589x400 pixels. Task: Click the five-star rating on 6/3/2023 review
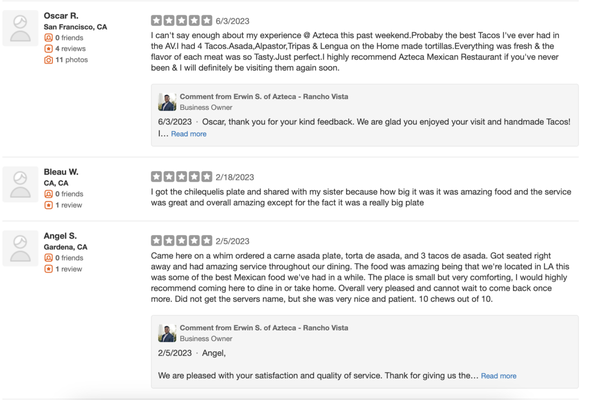181,20
